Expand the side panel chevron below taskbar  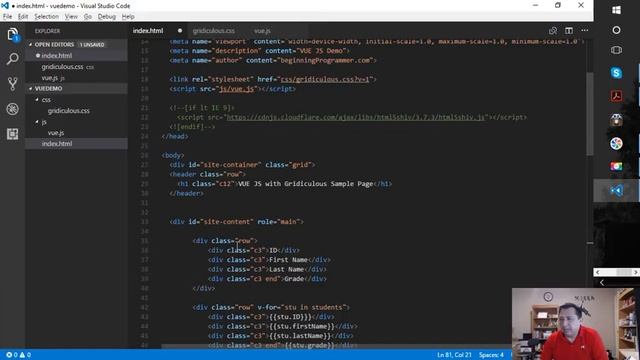tap(602, 282)
